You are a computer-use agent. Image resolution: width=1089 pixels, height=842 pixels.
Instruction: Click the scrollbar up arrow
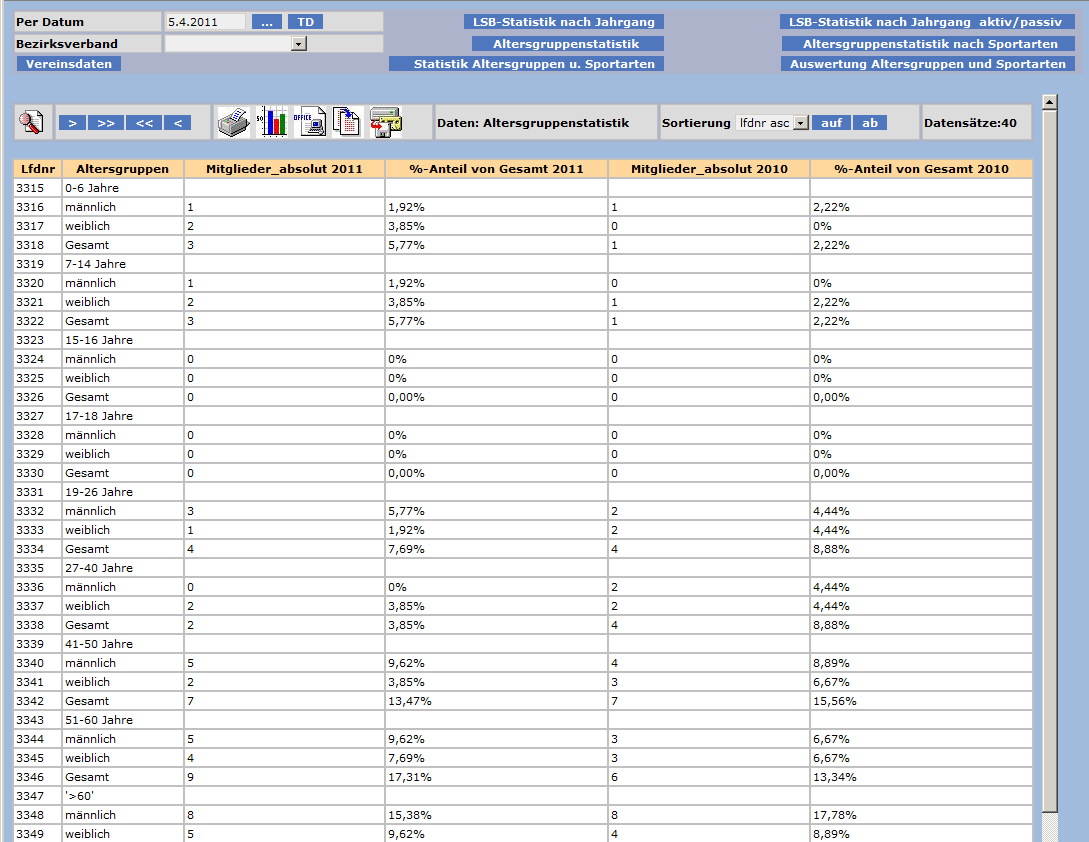(x=1049, y=102)
